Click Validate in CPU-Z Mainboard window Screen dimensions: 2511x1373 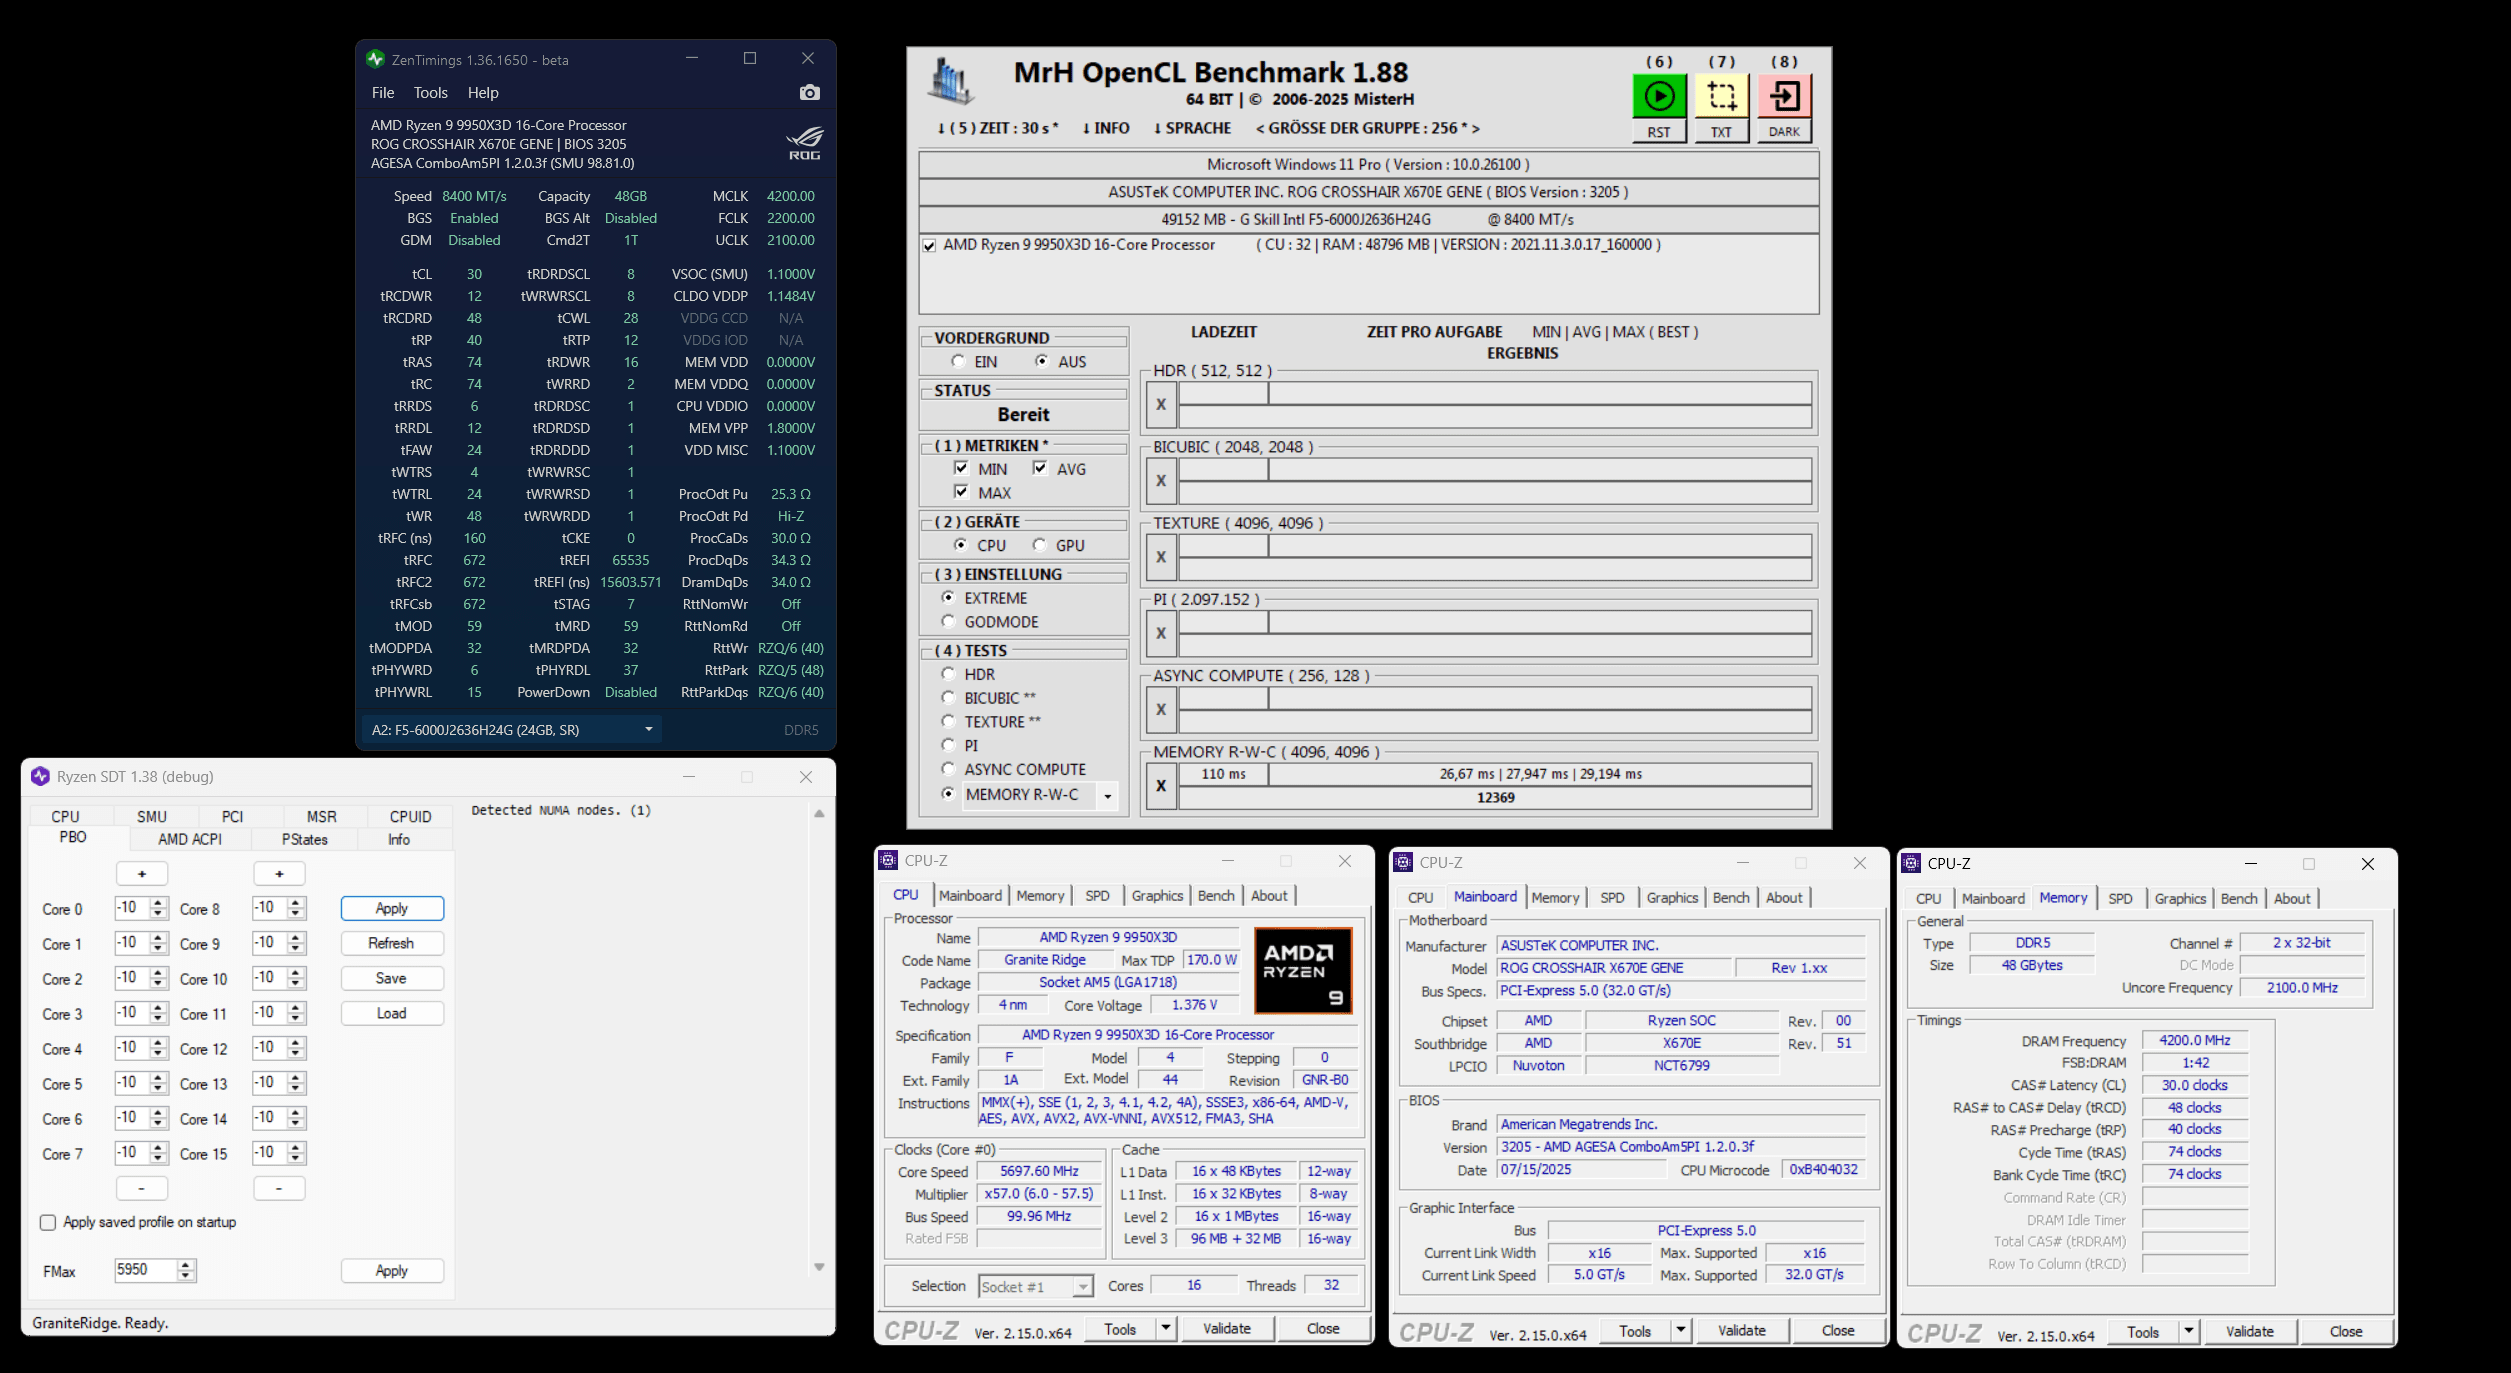tap(1742, 1330)
